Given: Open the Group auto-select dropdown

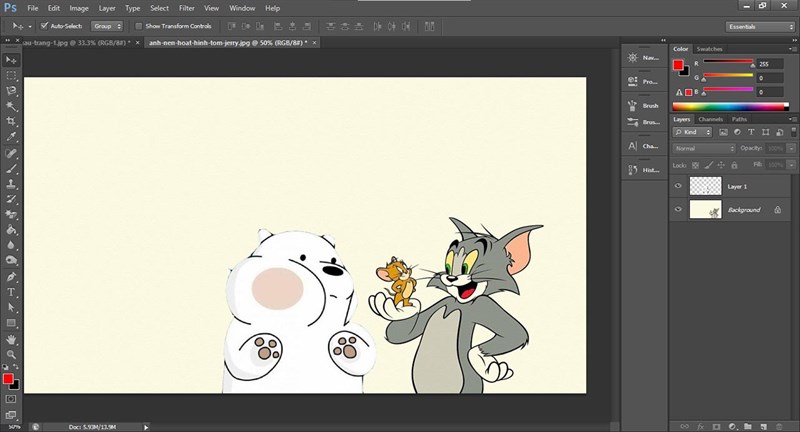Looking at the screenshot, I should pyautogui.click(x=107, y=26).
